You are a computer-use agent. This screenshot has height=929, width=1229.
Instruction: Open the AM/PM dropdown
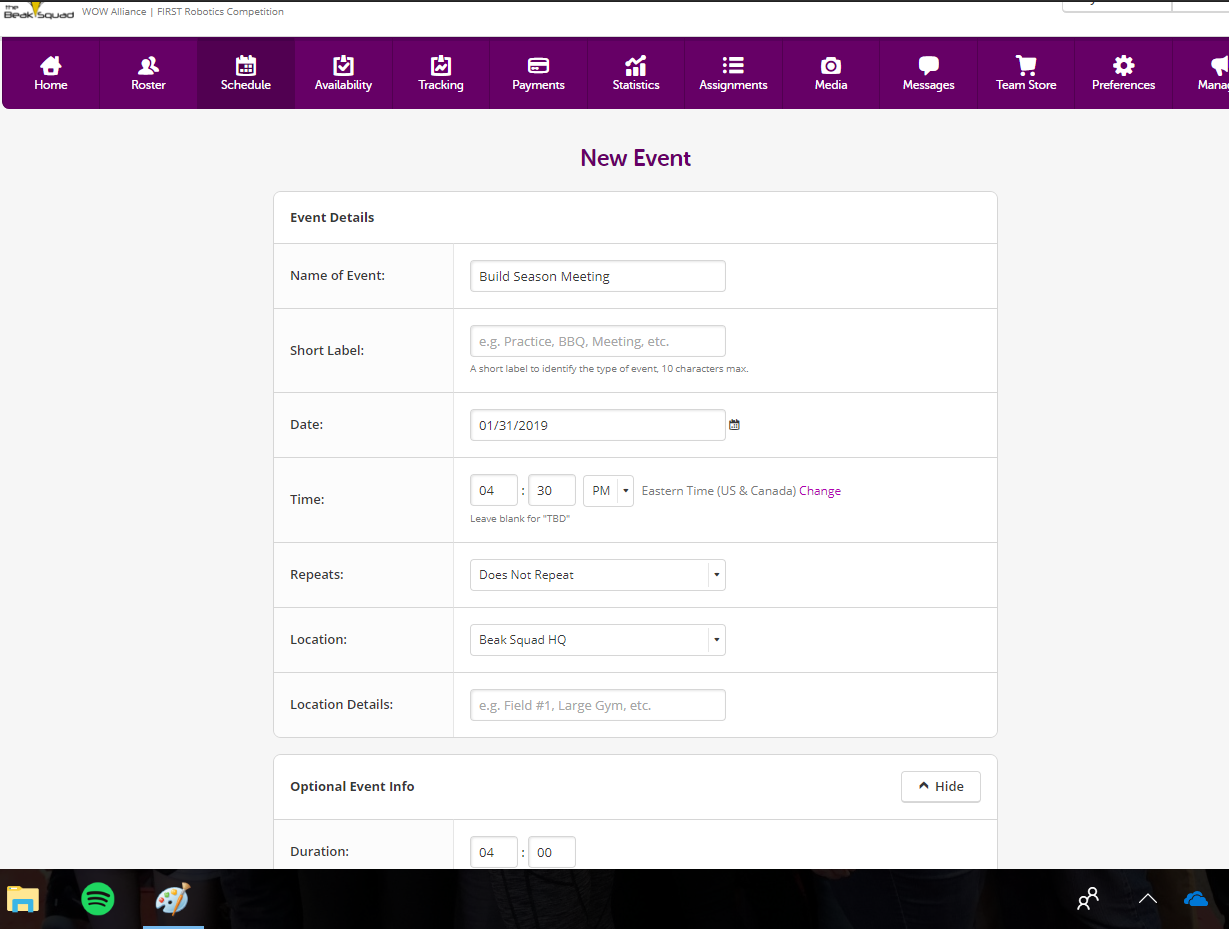click(608, 491)
